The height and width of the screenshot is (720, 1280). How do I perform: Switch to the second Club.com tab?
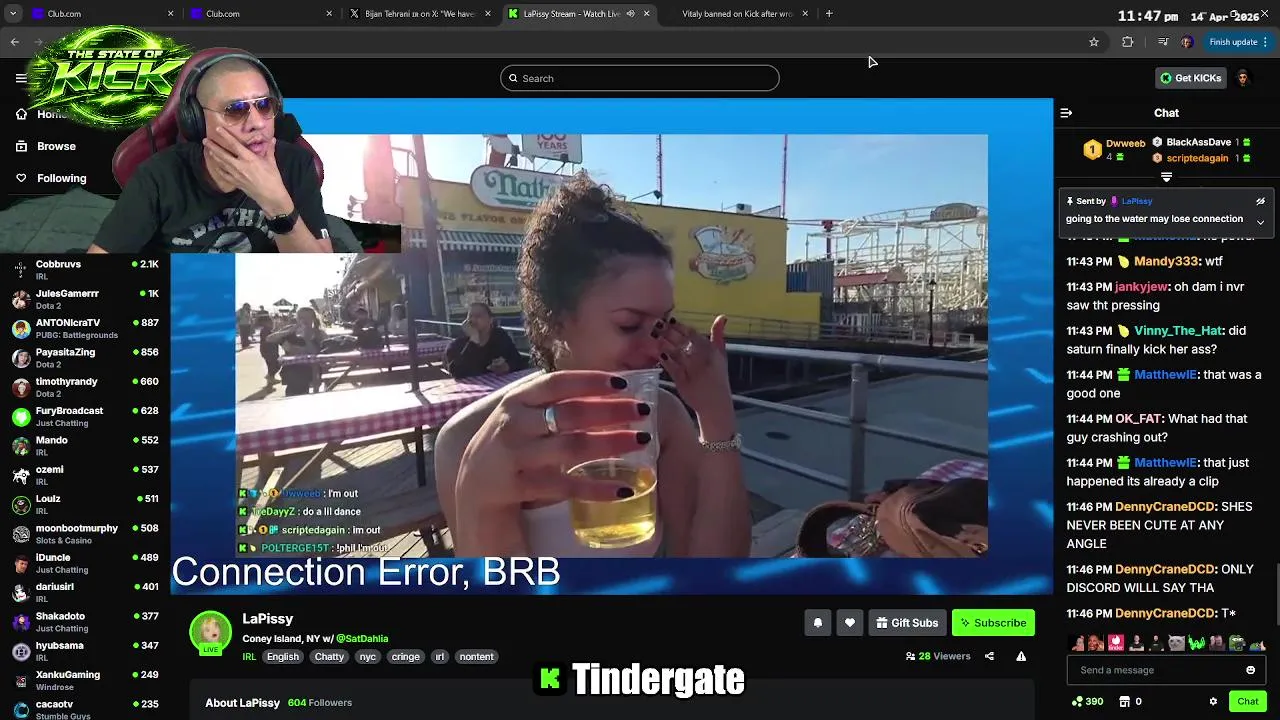click(x=262, y=14)
